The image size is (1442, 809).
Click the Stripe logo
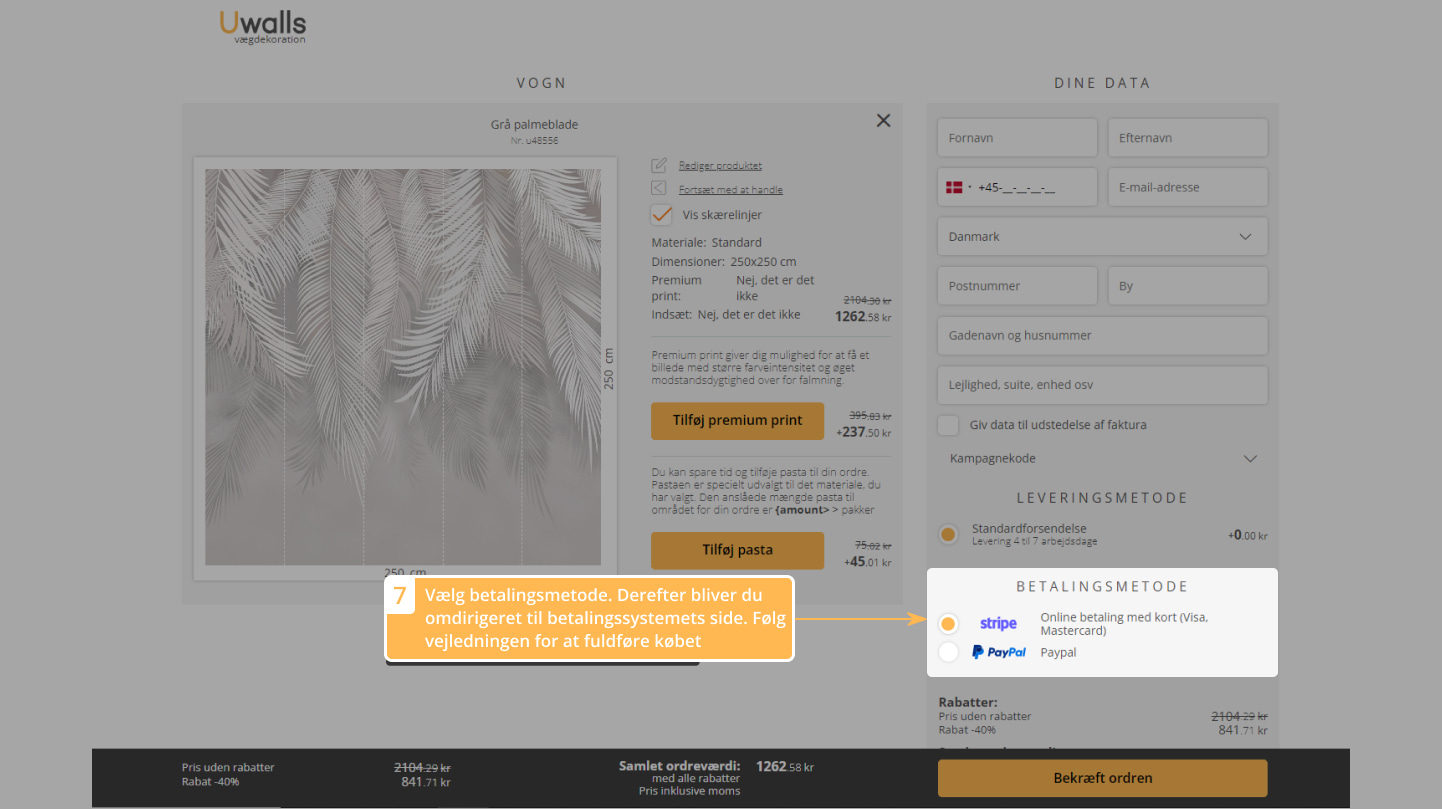pyautogui.click(x=998, y=624)
